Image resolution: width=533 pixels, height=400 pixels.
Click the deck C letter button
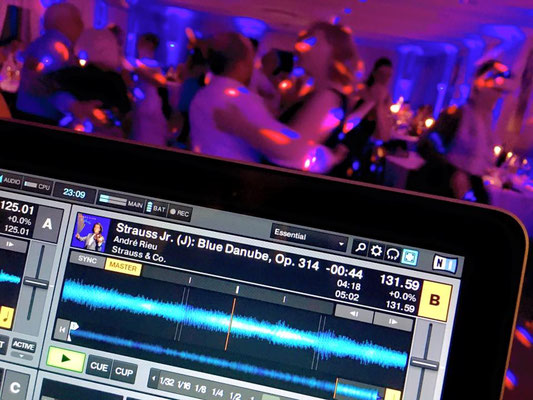tap(14, 387)
